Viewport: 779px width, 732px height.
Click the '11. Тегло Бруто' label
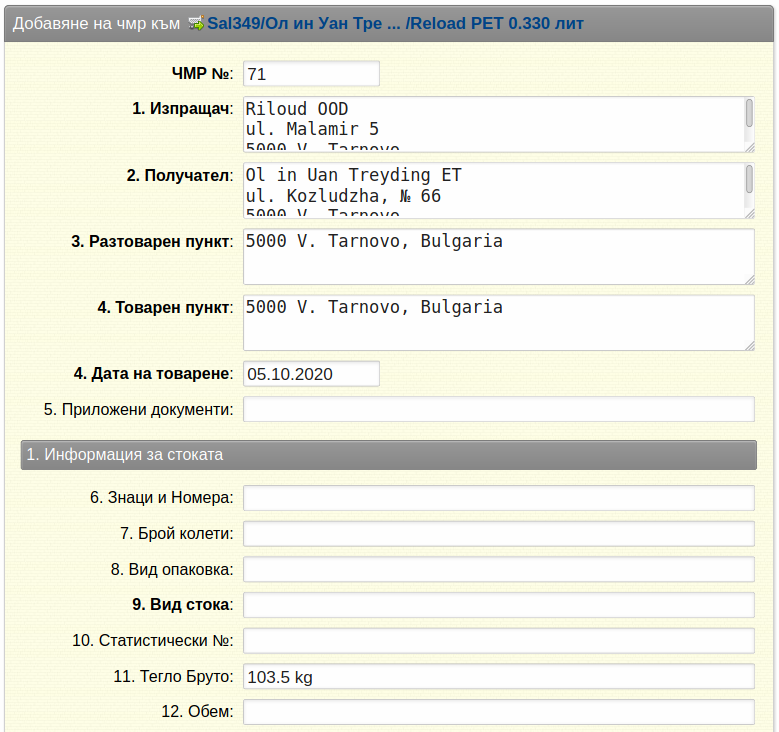pos(173,676)
